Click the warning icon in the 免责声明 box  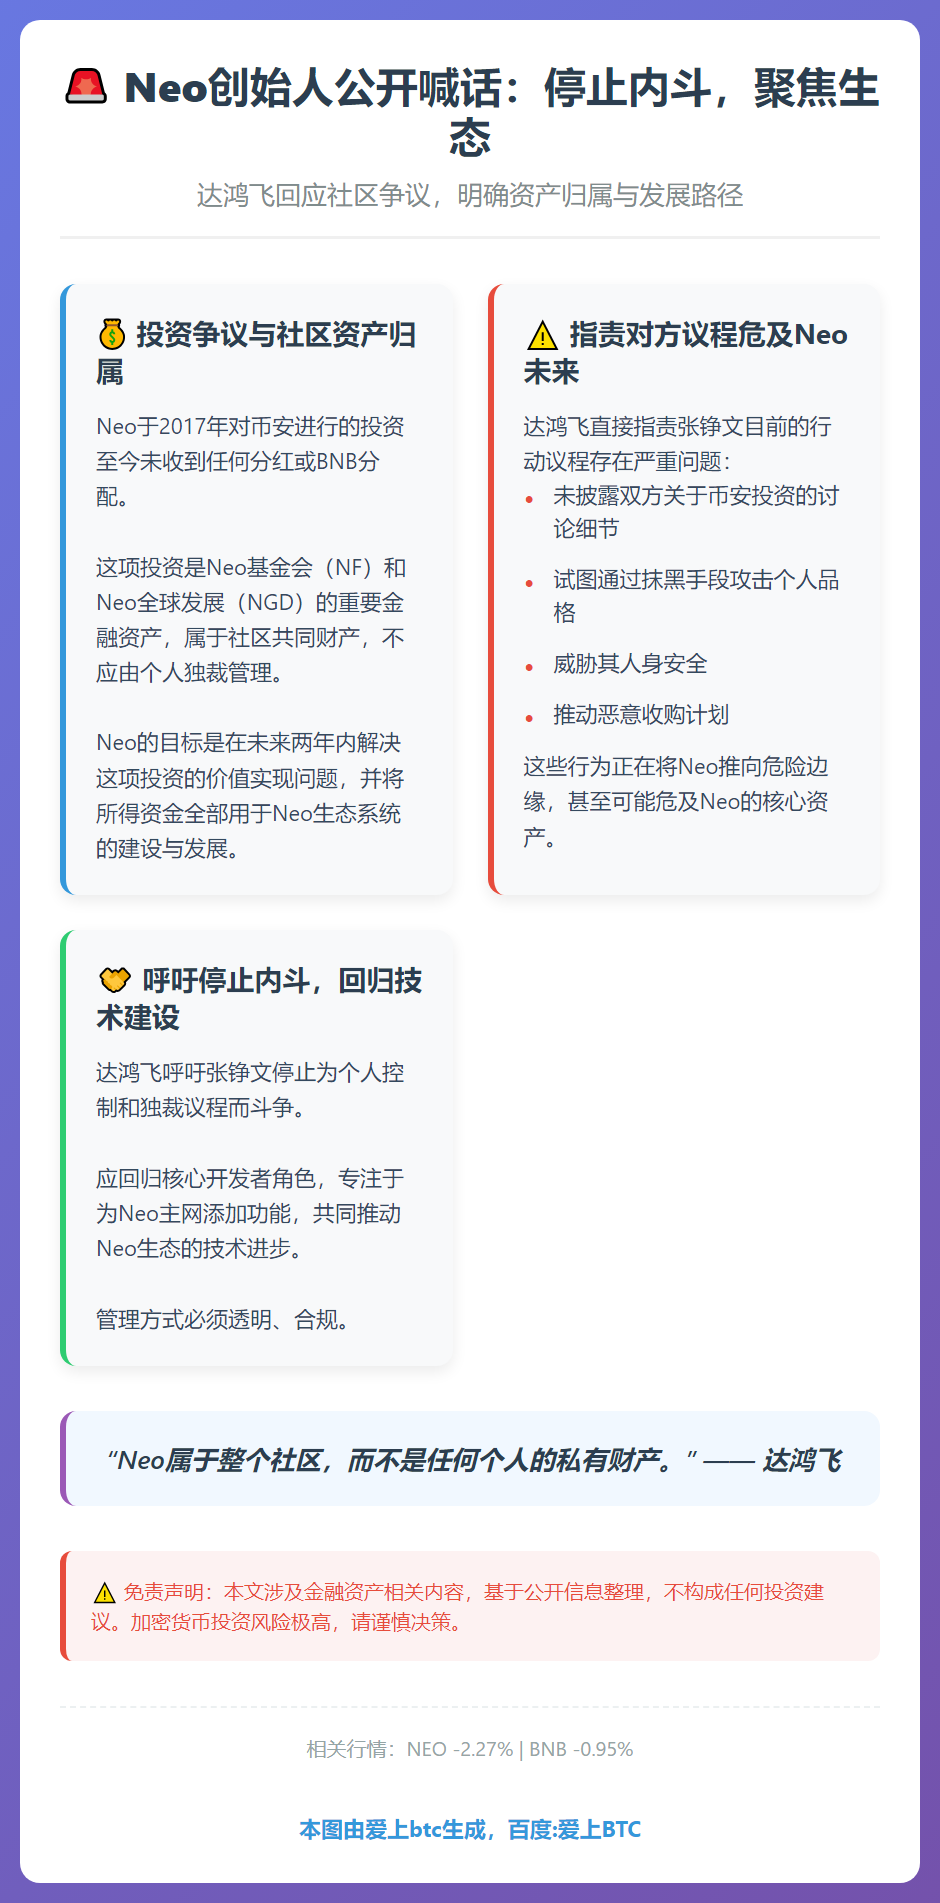click(x=104, y=1592)
